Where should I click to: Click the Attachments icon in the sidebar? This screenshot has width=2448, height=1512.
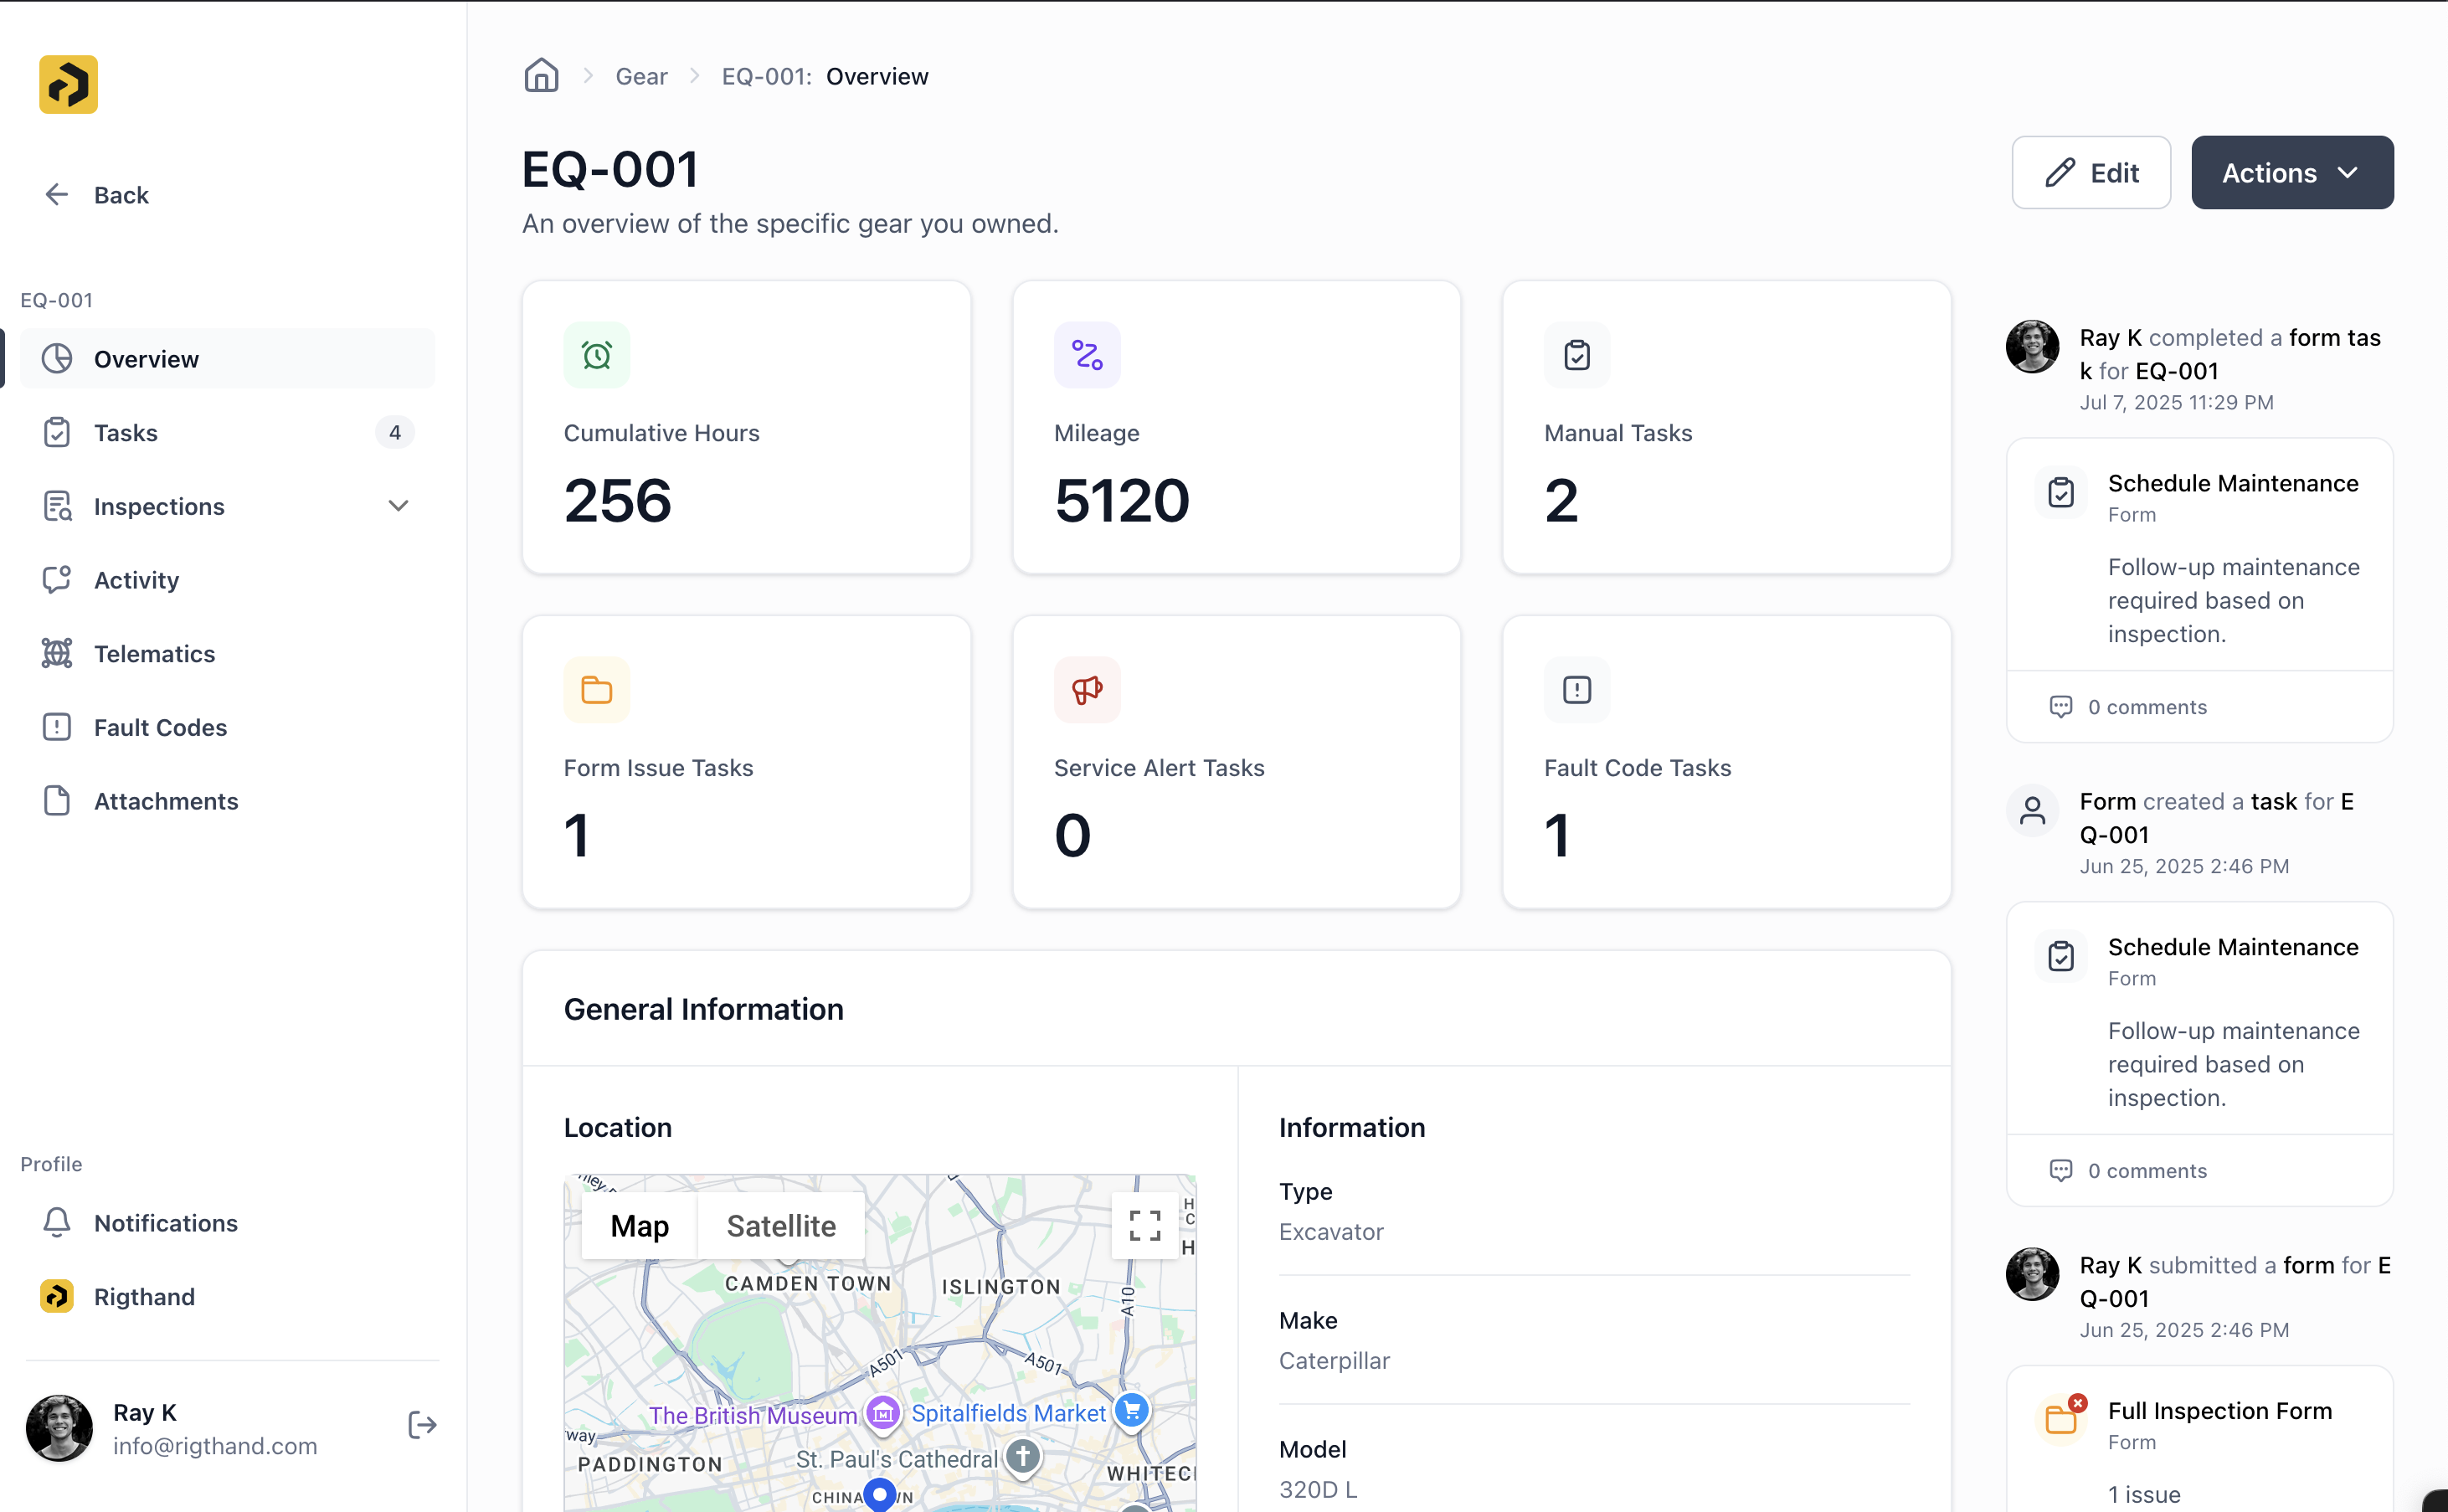(x=57, y=800)
